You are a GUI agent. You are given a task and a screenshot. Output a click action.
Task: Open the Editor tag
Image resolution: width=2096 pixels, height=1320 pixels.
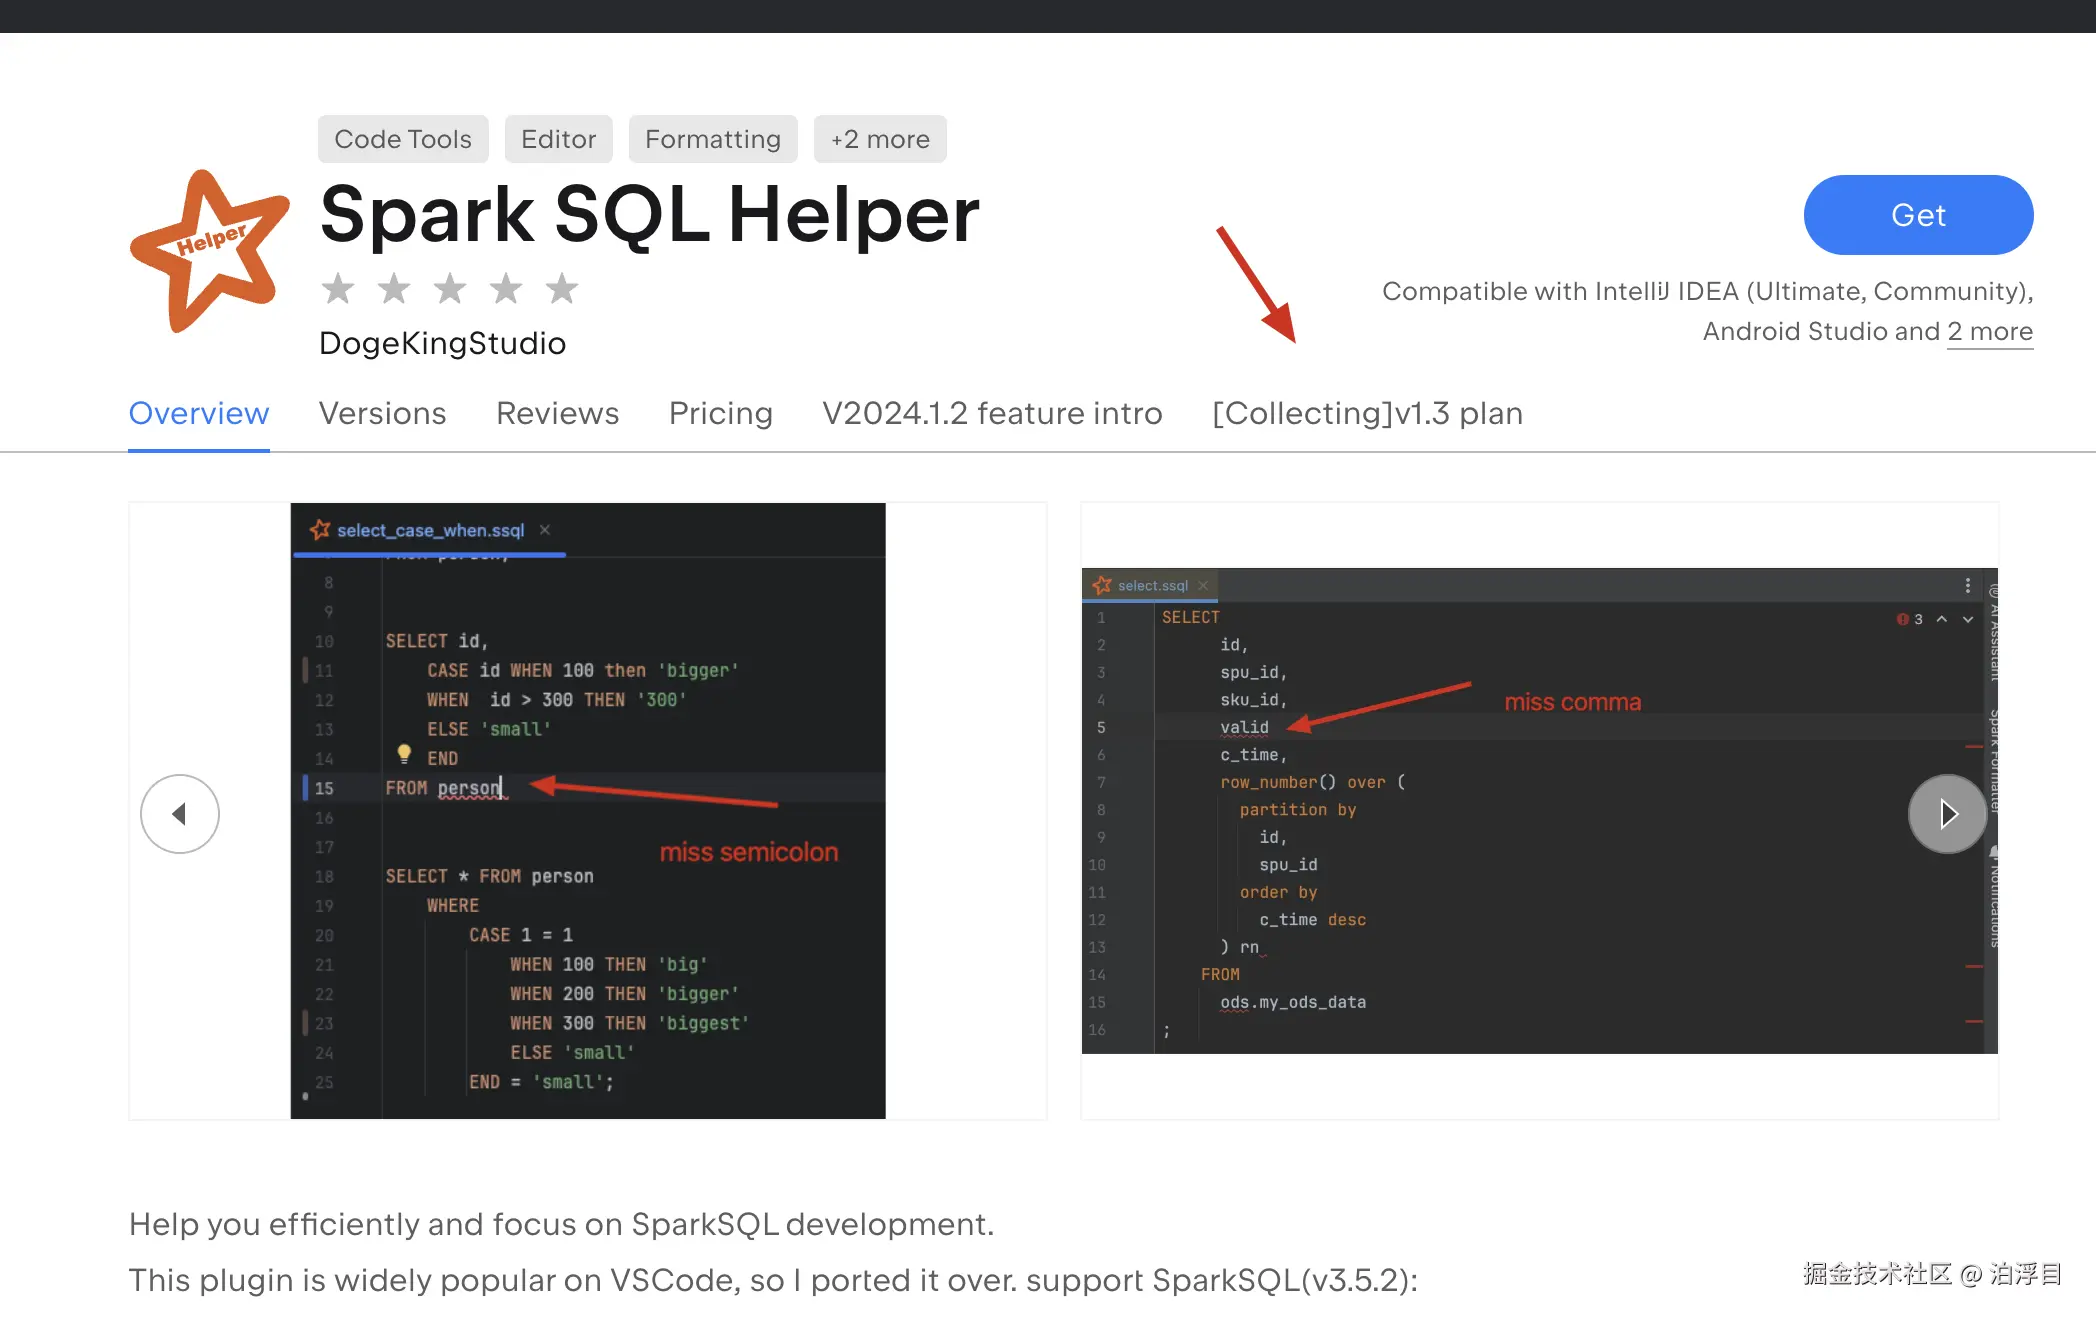coord(559,139)
